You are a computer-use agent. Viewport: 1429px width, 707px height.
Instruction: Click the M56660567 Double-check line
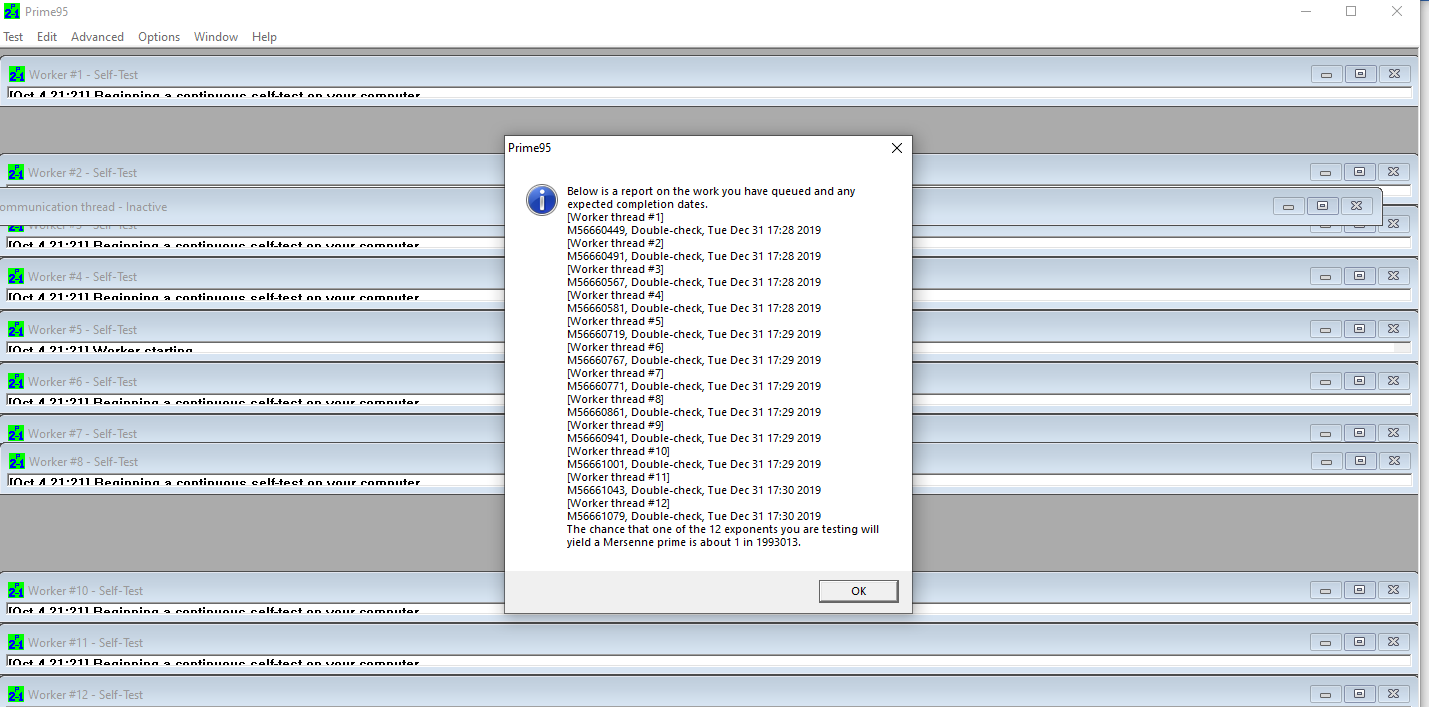point(694,282)
